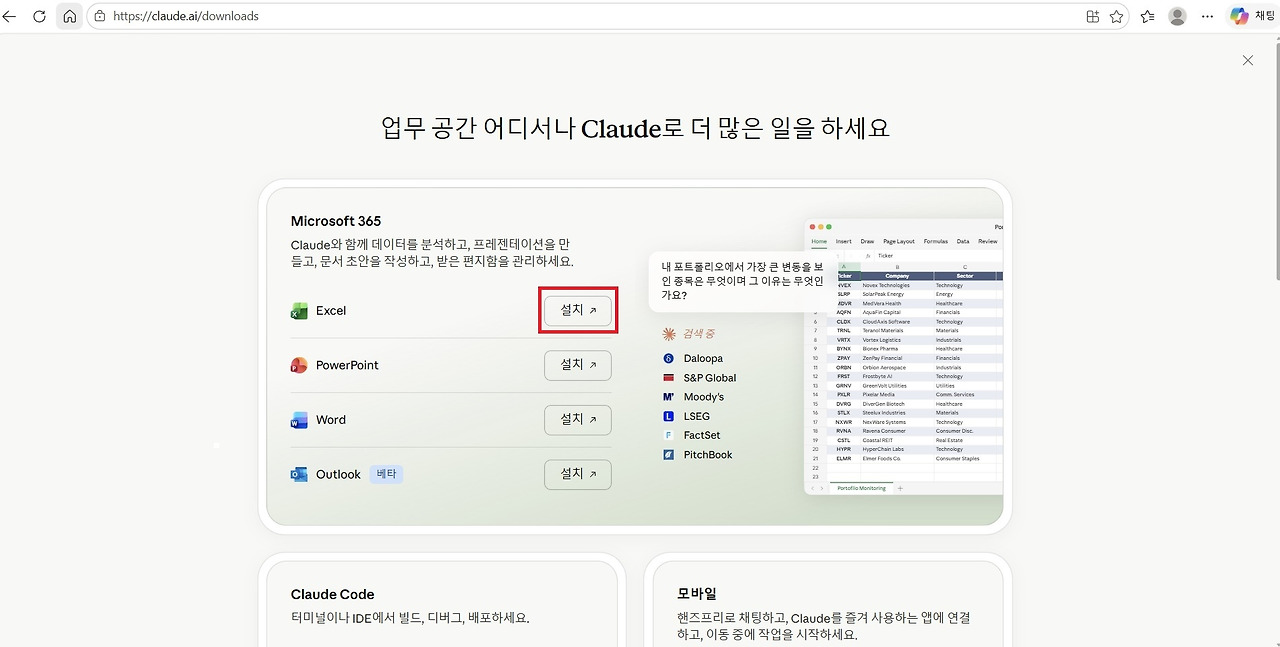Open Copilot 채팅 button
1280x647 pixels.
pyautogui.click(x=1252, y=17)
